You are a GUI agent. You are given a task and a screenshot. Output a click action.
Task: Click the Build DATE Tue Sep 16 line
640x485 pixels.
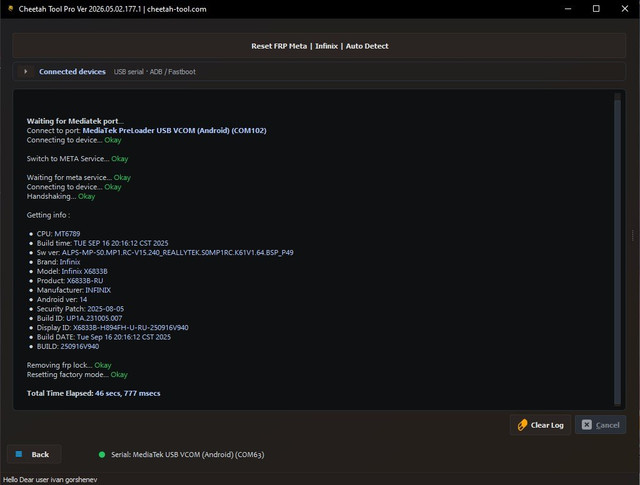tap(104, 337)
